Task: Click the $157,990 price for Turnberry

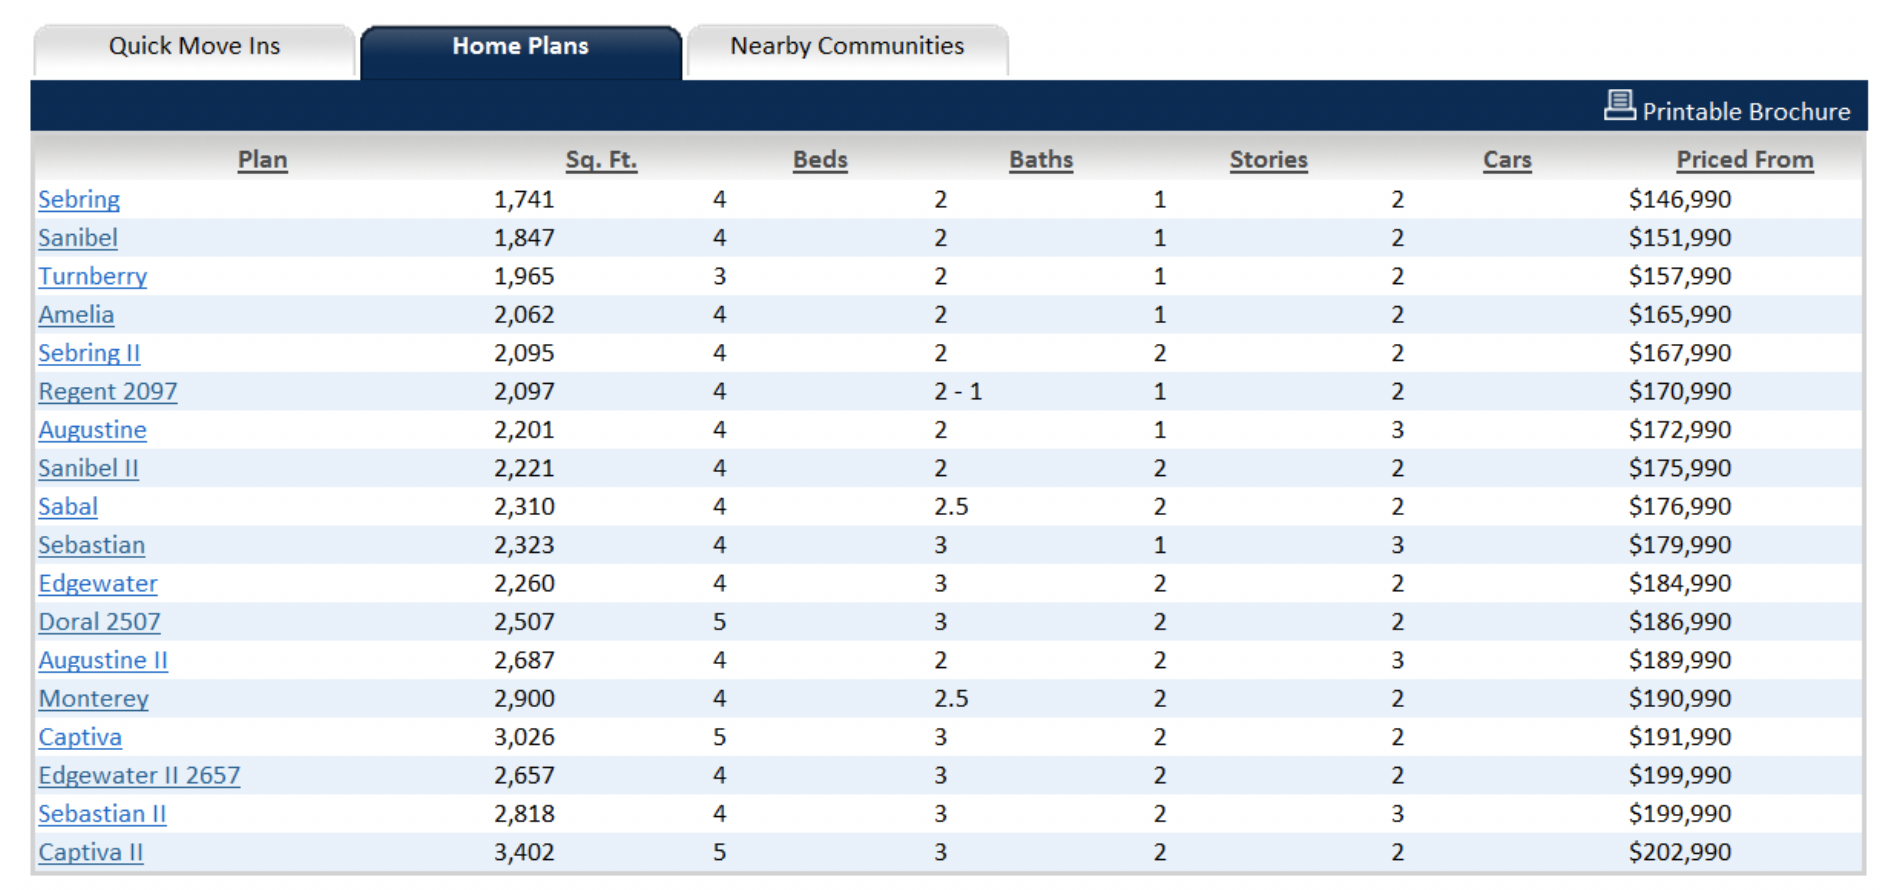Action: pos(1680,276)
